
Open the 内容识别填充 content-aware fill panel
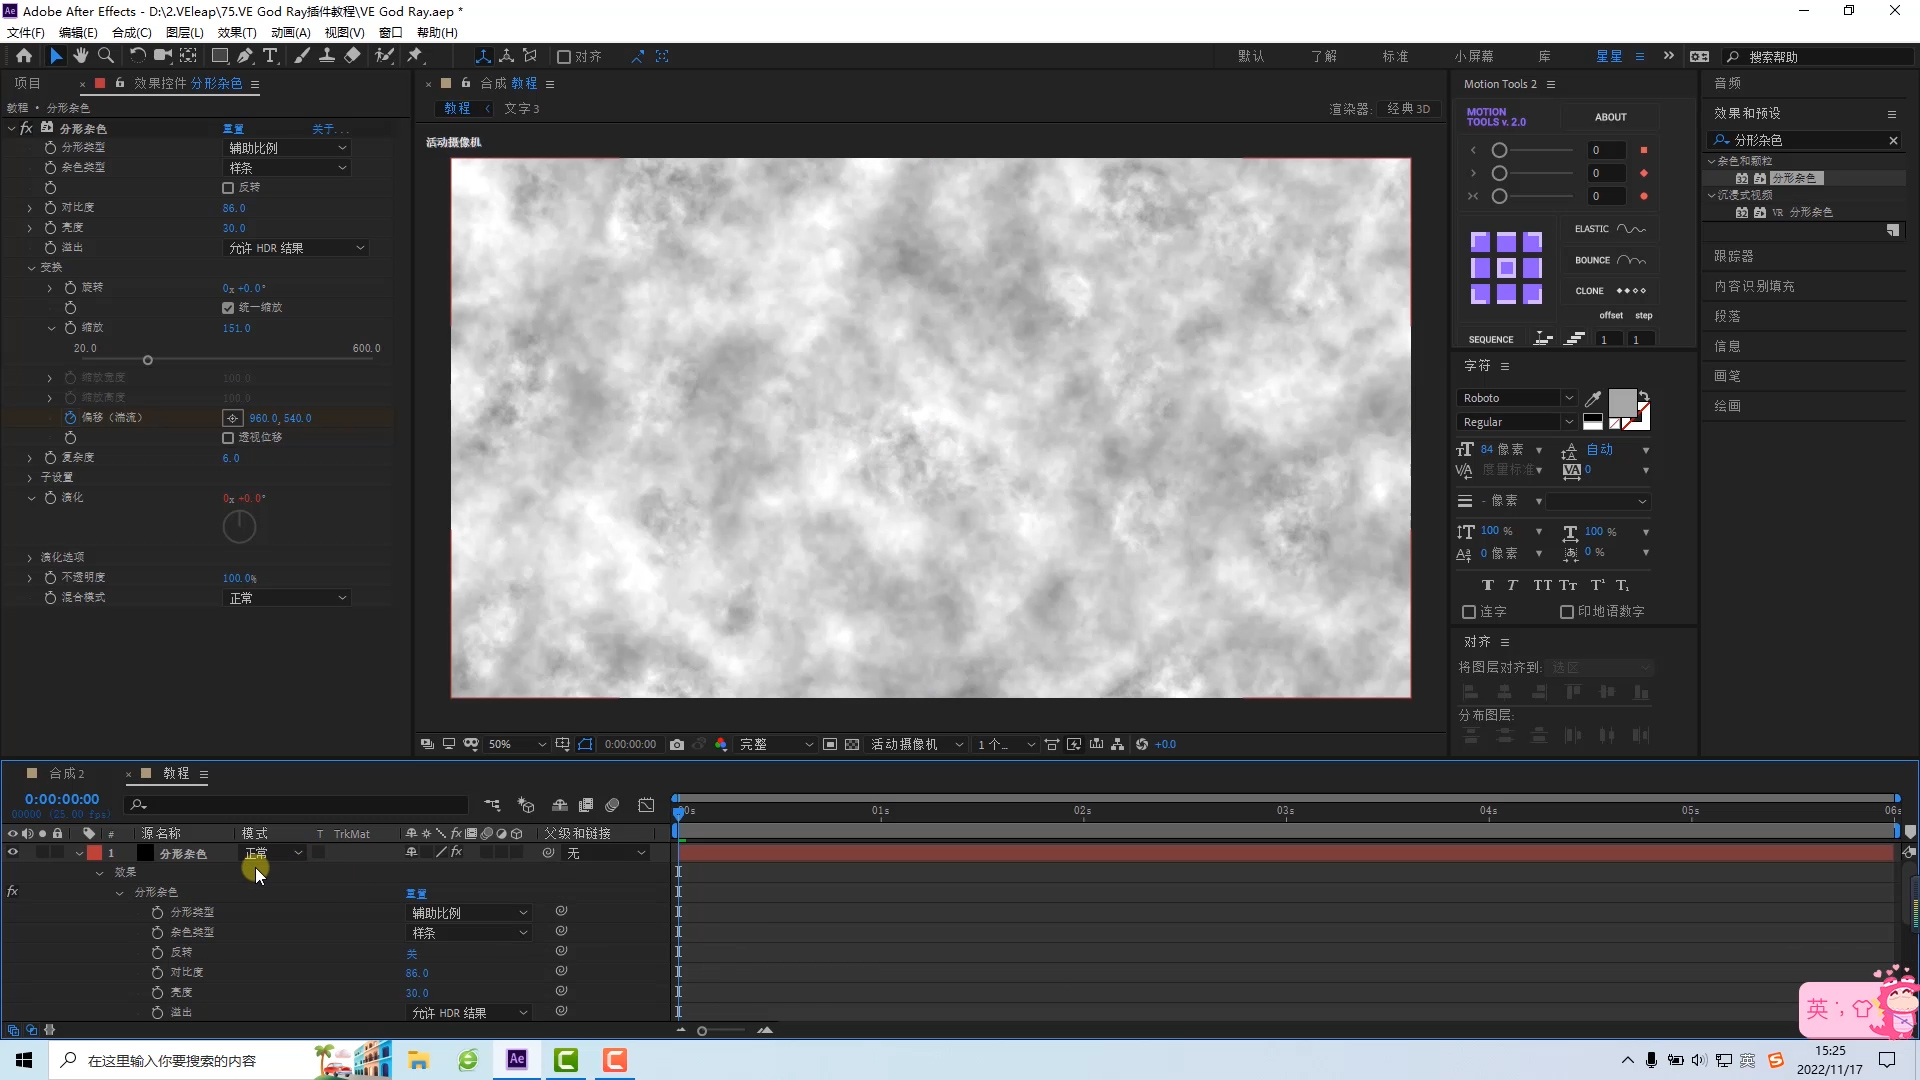(x=1754, y=287)
